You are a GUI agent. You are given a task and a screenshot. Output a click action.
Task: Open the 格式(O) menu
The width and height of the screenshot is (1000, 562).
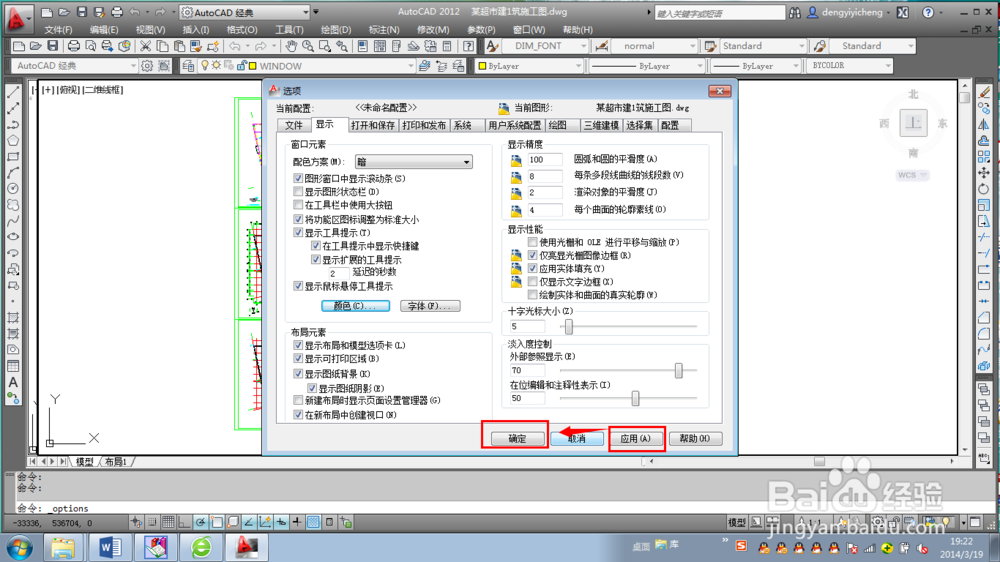pyautogui.click(x=242, y=29)
